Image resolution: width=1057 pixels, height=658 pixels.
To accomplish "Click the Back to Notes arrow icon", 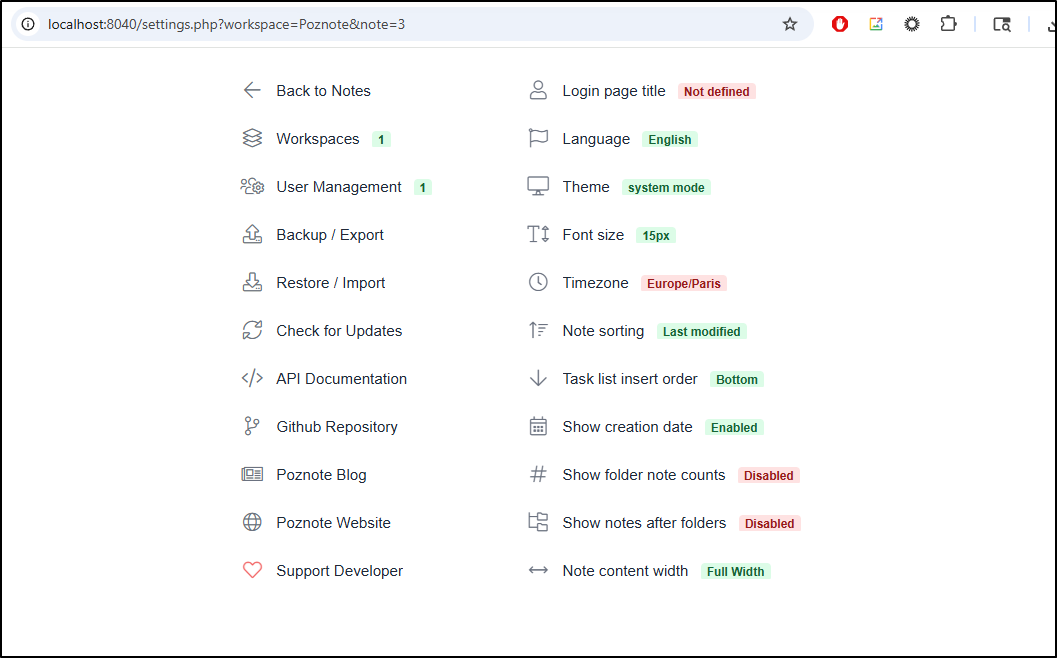I will [x=252, y=91].
